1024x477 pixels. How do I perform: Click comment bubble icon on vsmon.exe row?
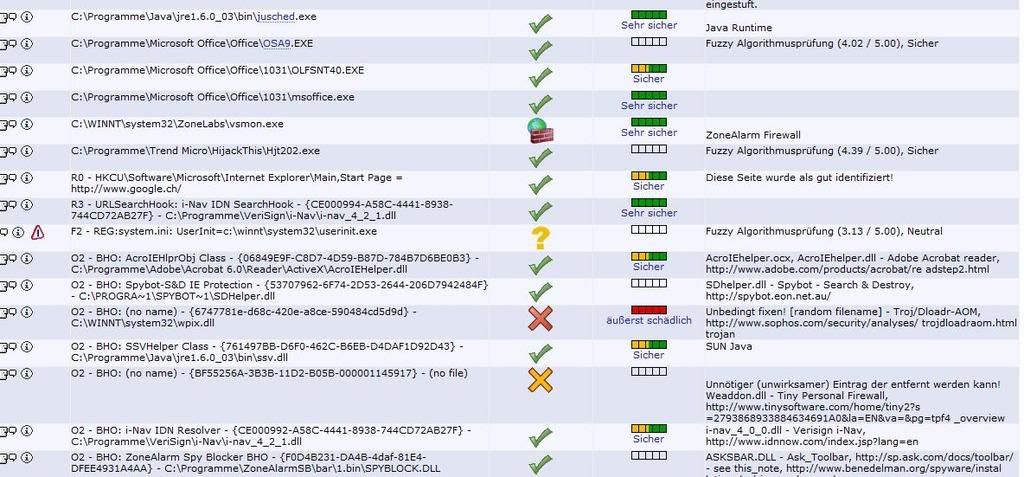[x=12, y=125]
